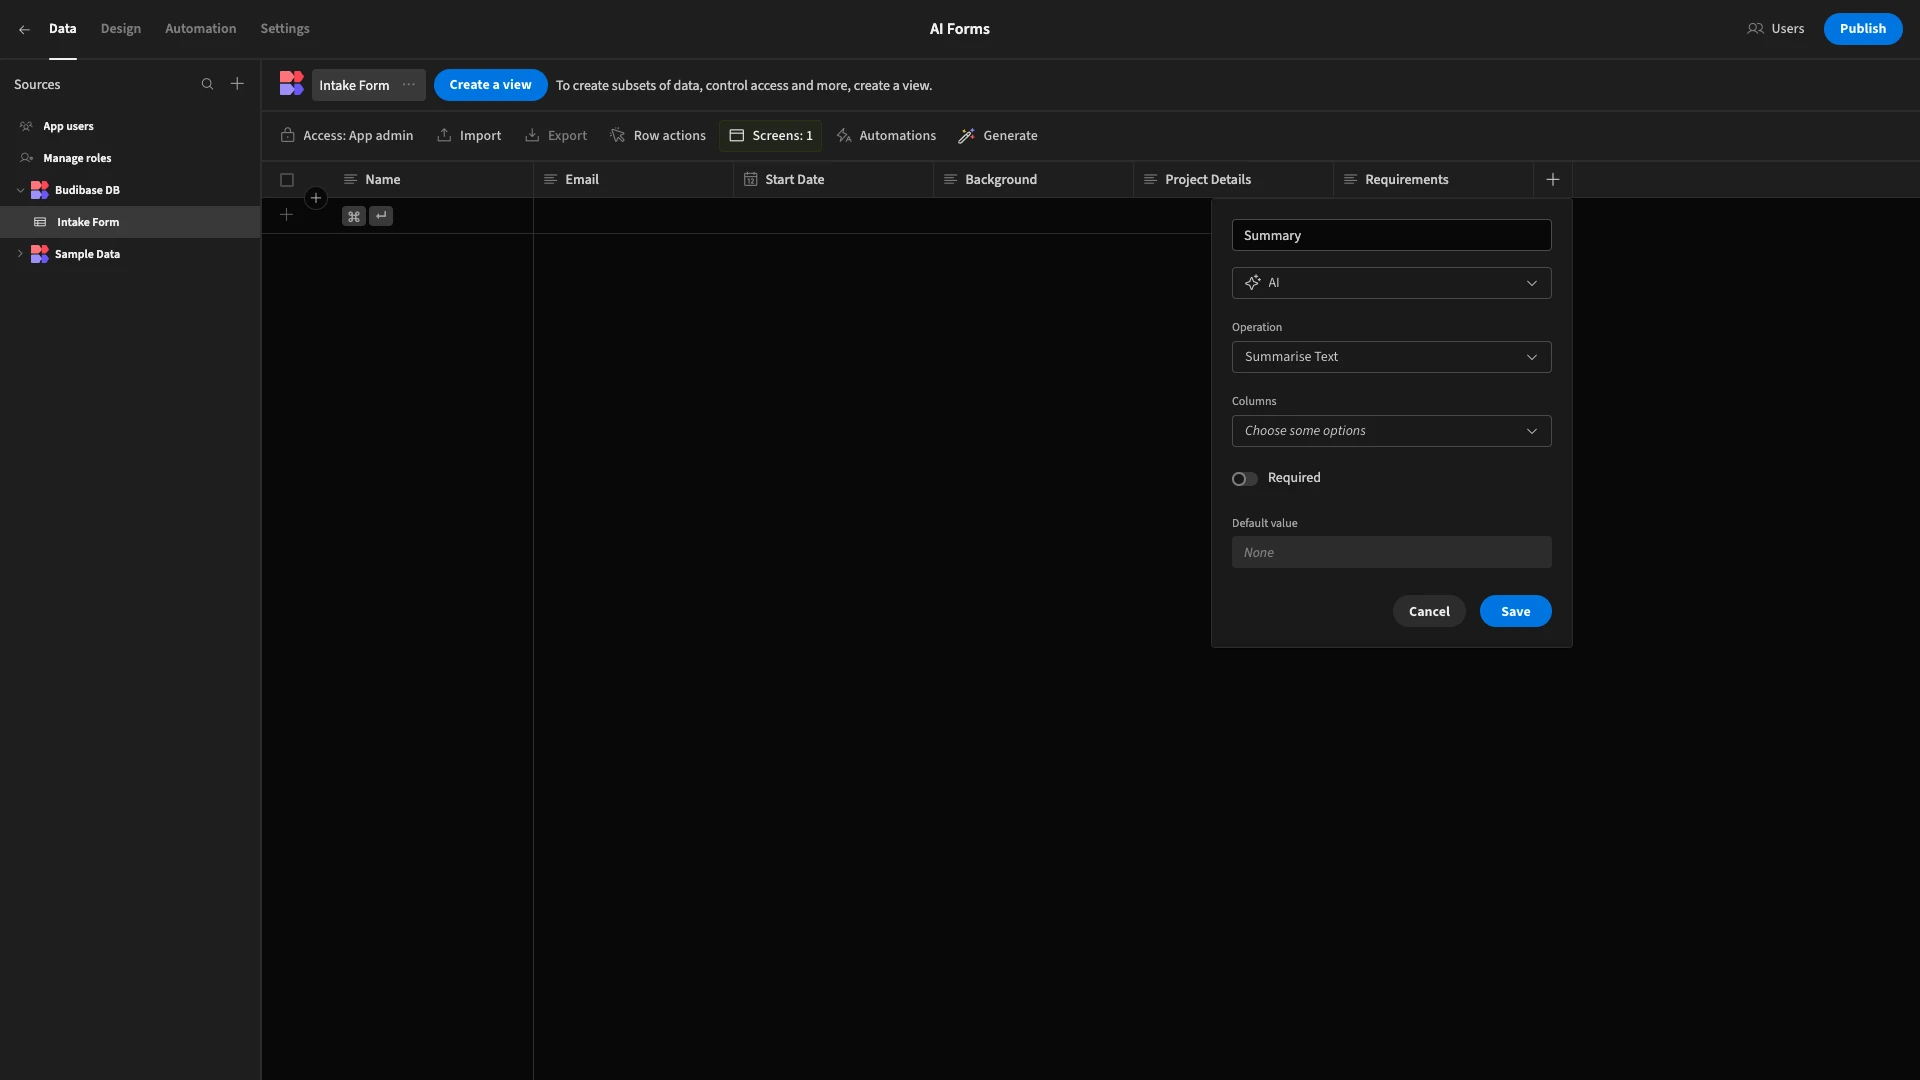
Task: Click the Background column header
Action: (1033, 180)
